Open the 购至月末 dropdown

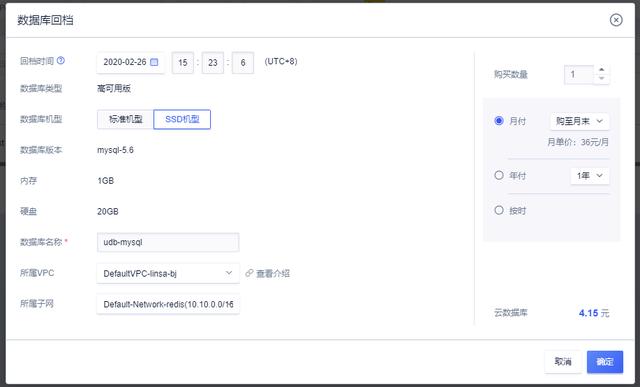[580, 121]
